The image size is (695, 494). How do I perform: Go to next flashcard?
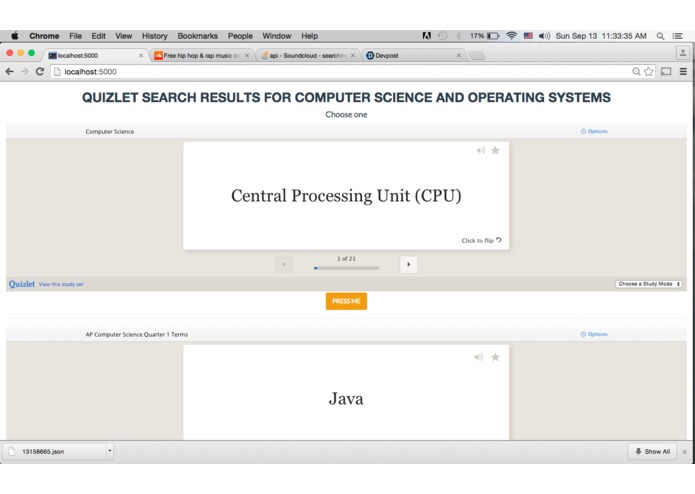(408, 265)
